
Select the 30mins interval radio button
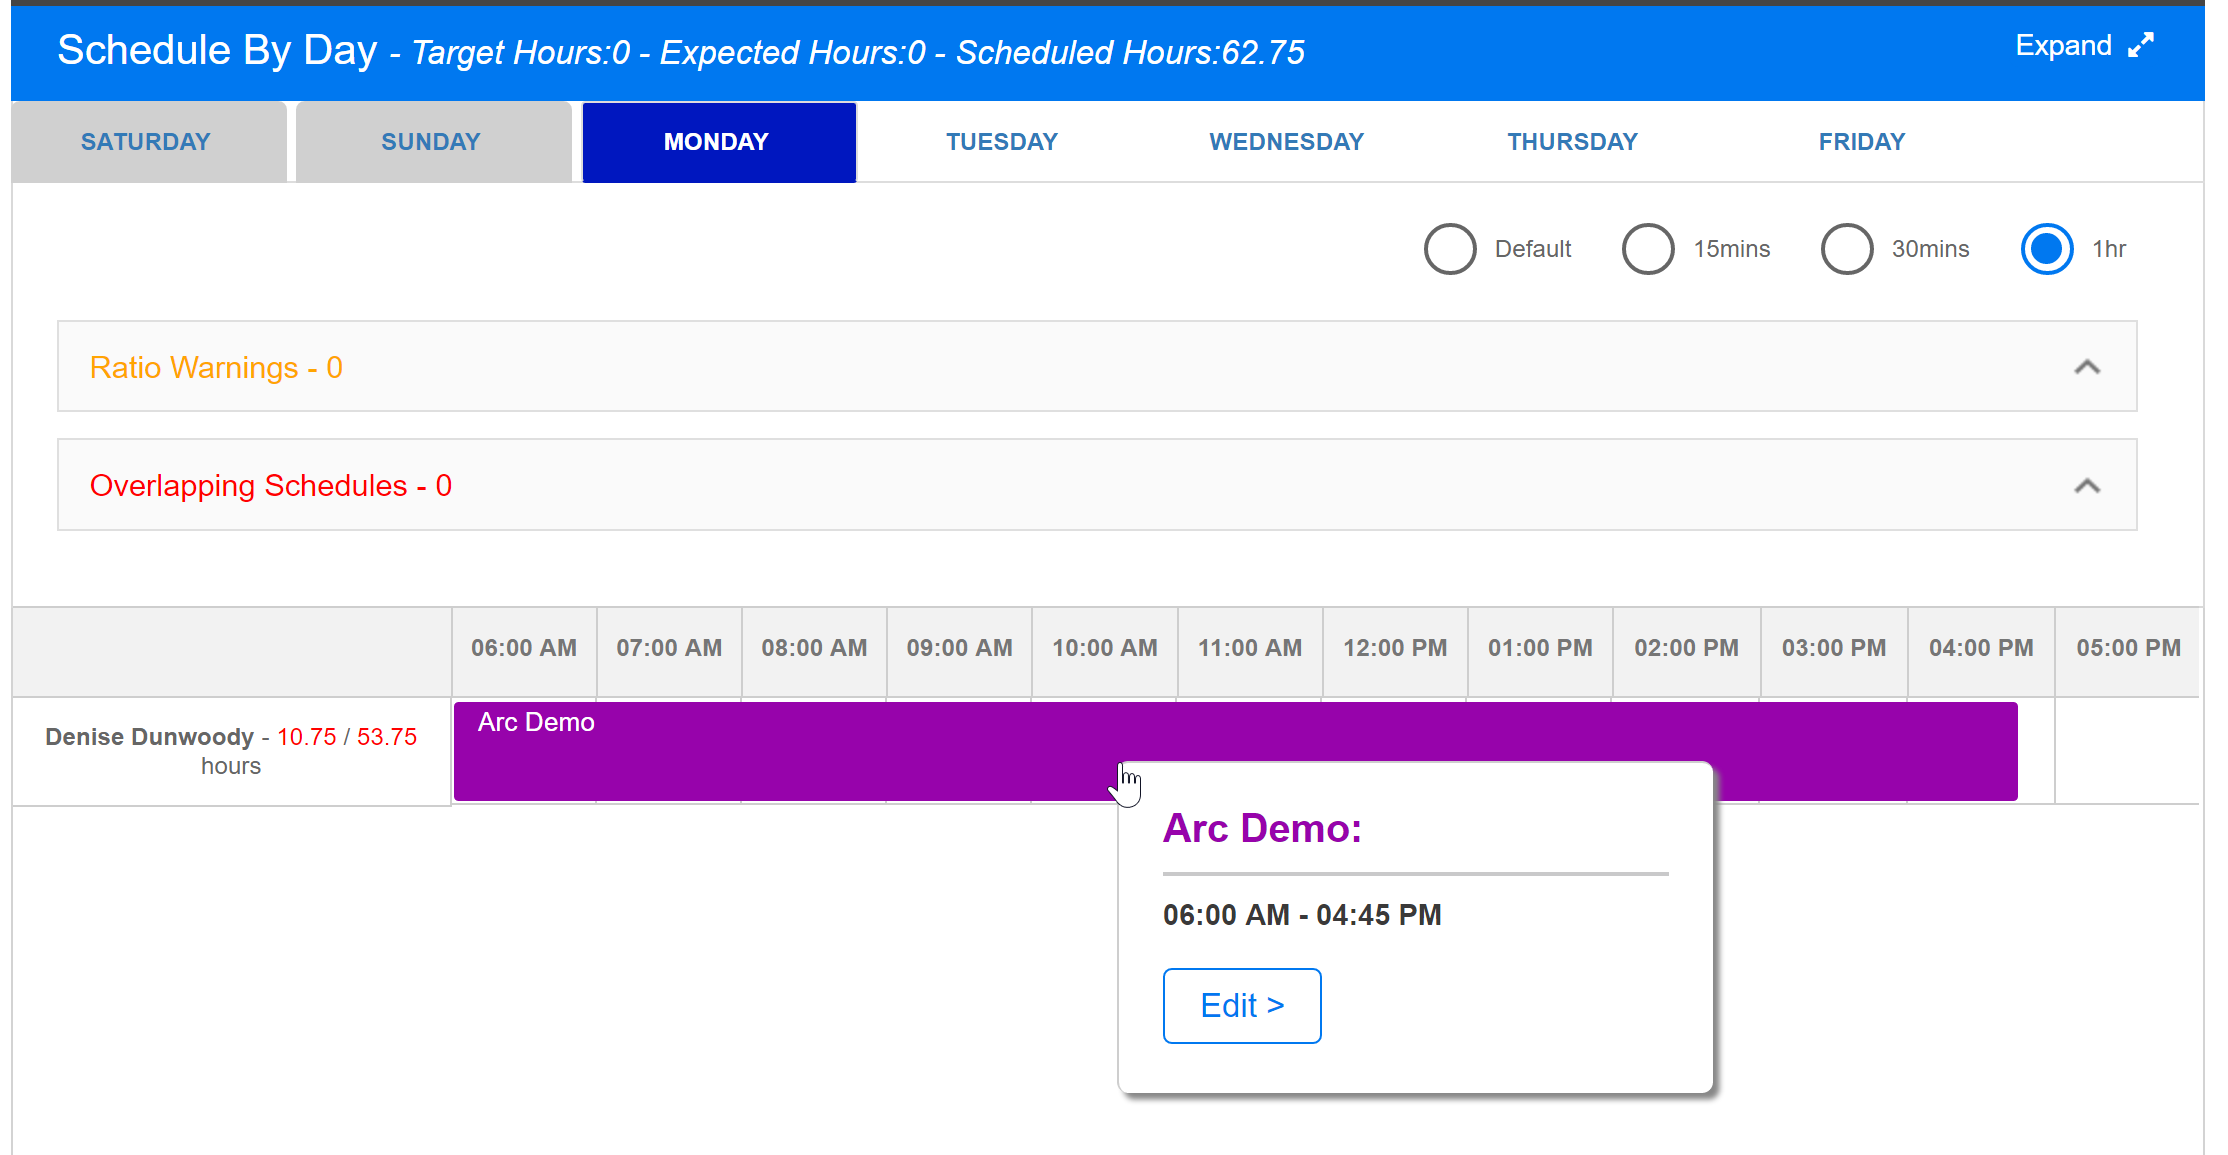[1846, 249]
